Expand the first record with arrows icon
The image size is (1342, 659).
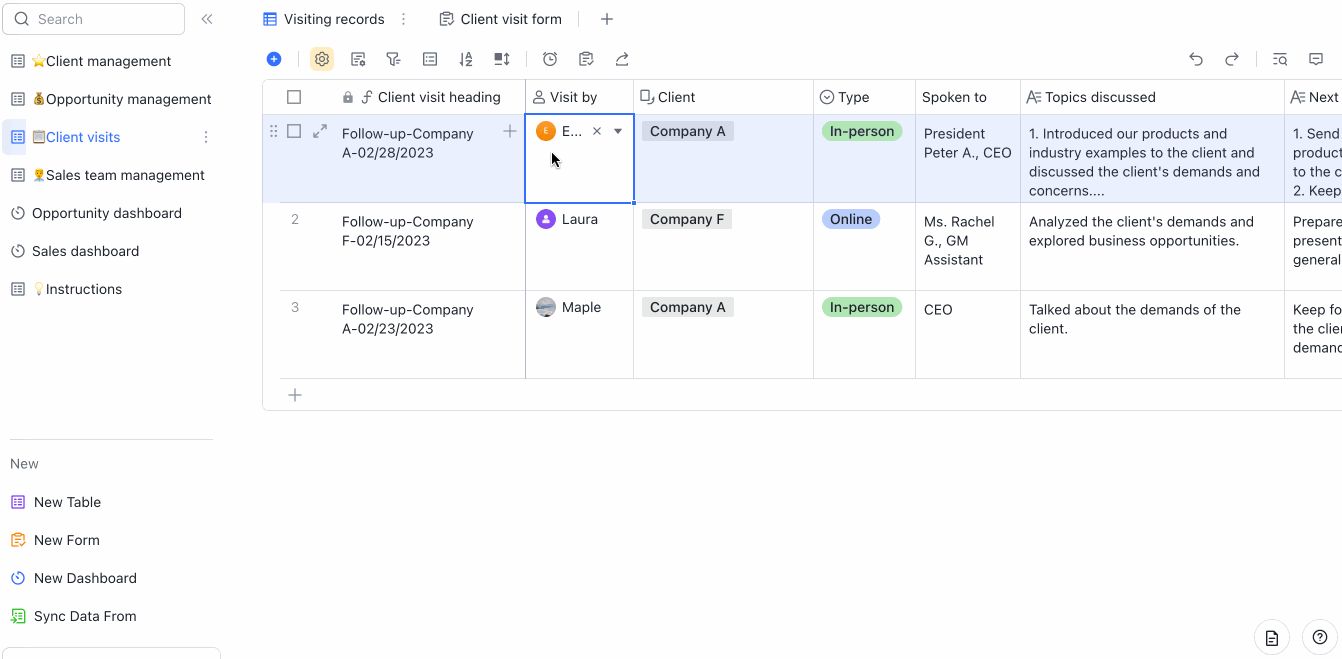pos(320,131)
